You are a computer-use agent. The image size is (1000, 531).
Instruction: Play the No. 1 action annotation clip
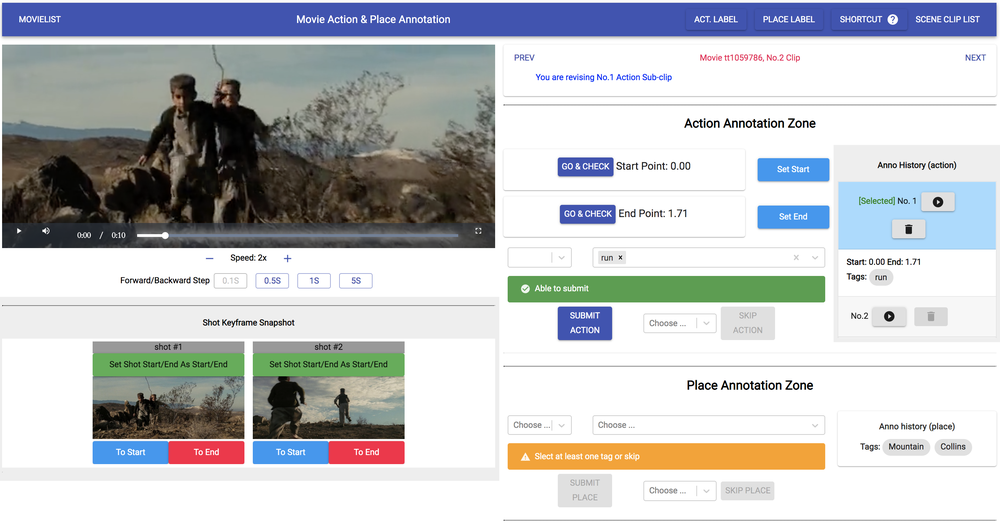[937, 202]
